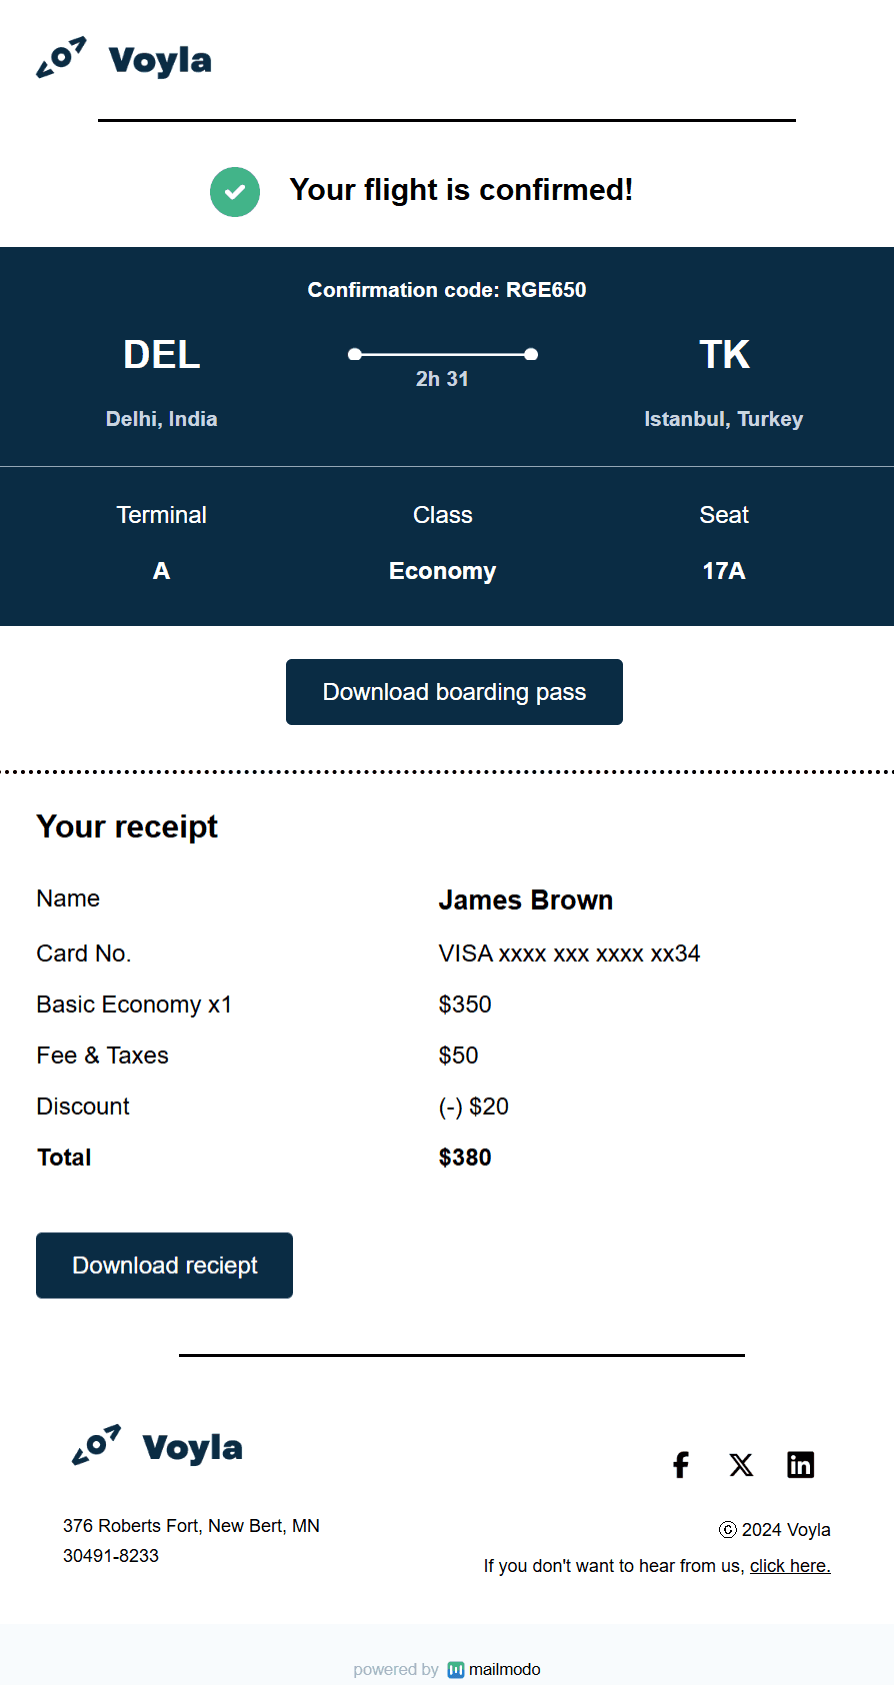Click the flight route line between DEL and TK

tap(443, 353)
